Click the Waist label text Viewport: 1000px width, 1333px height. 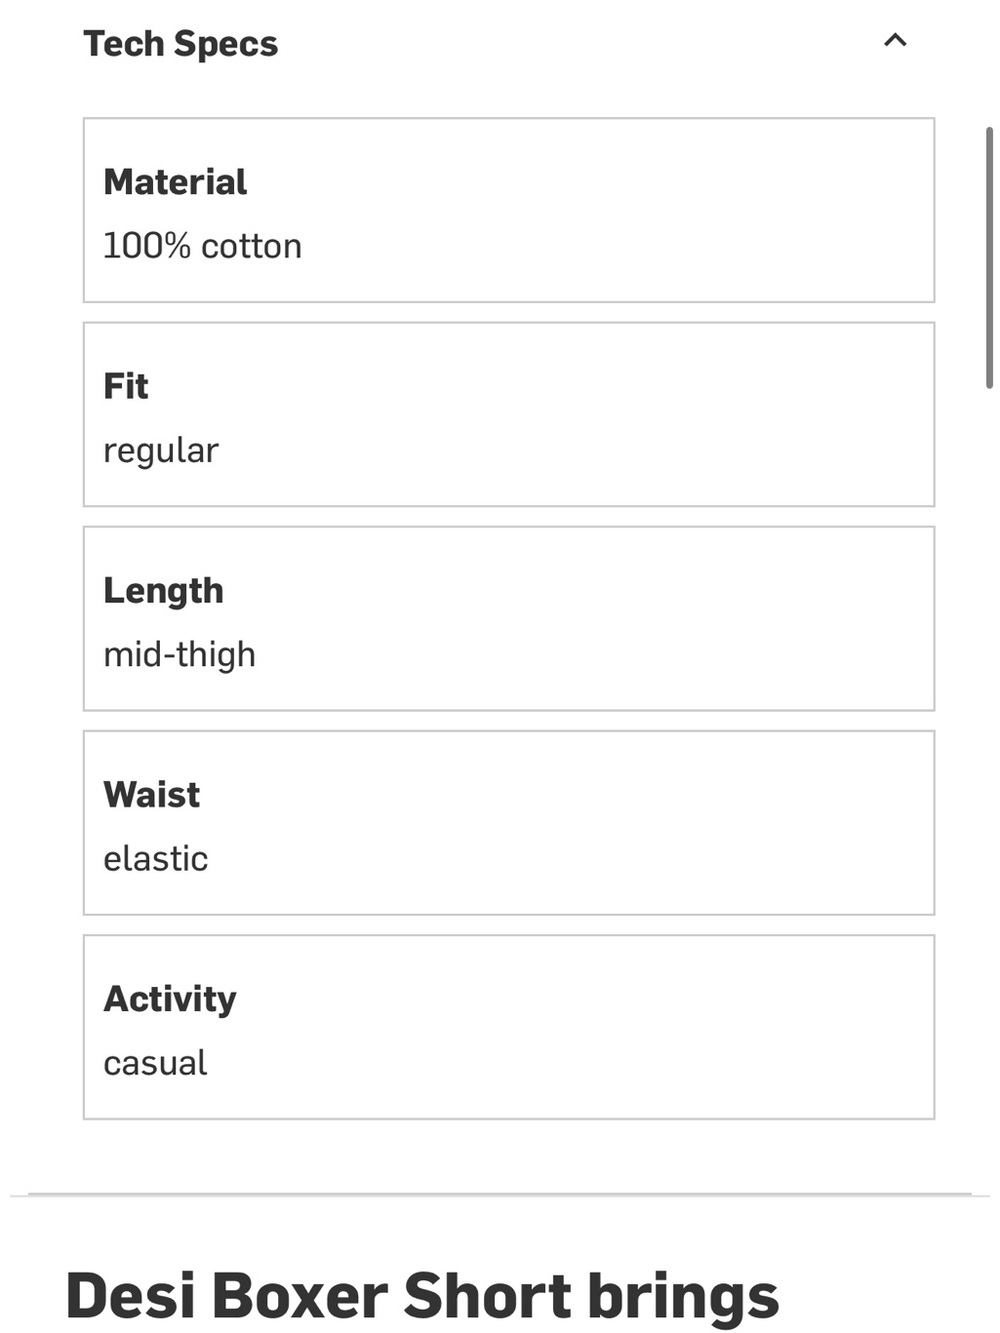pos(152,795)
